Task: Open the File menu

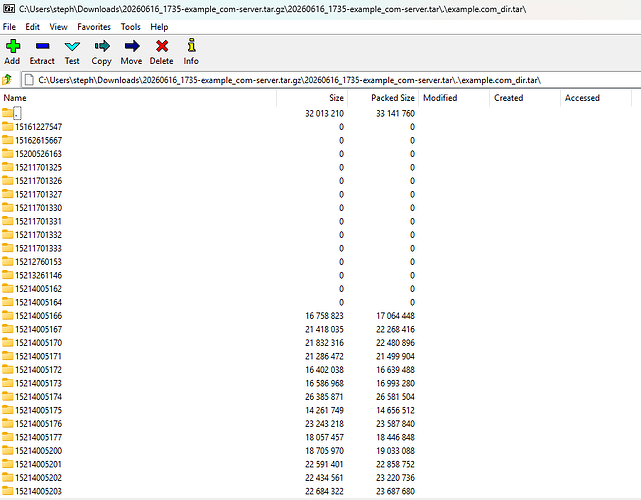Action: [9, 27]
